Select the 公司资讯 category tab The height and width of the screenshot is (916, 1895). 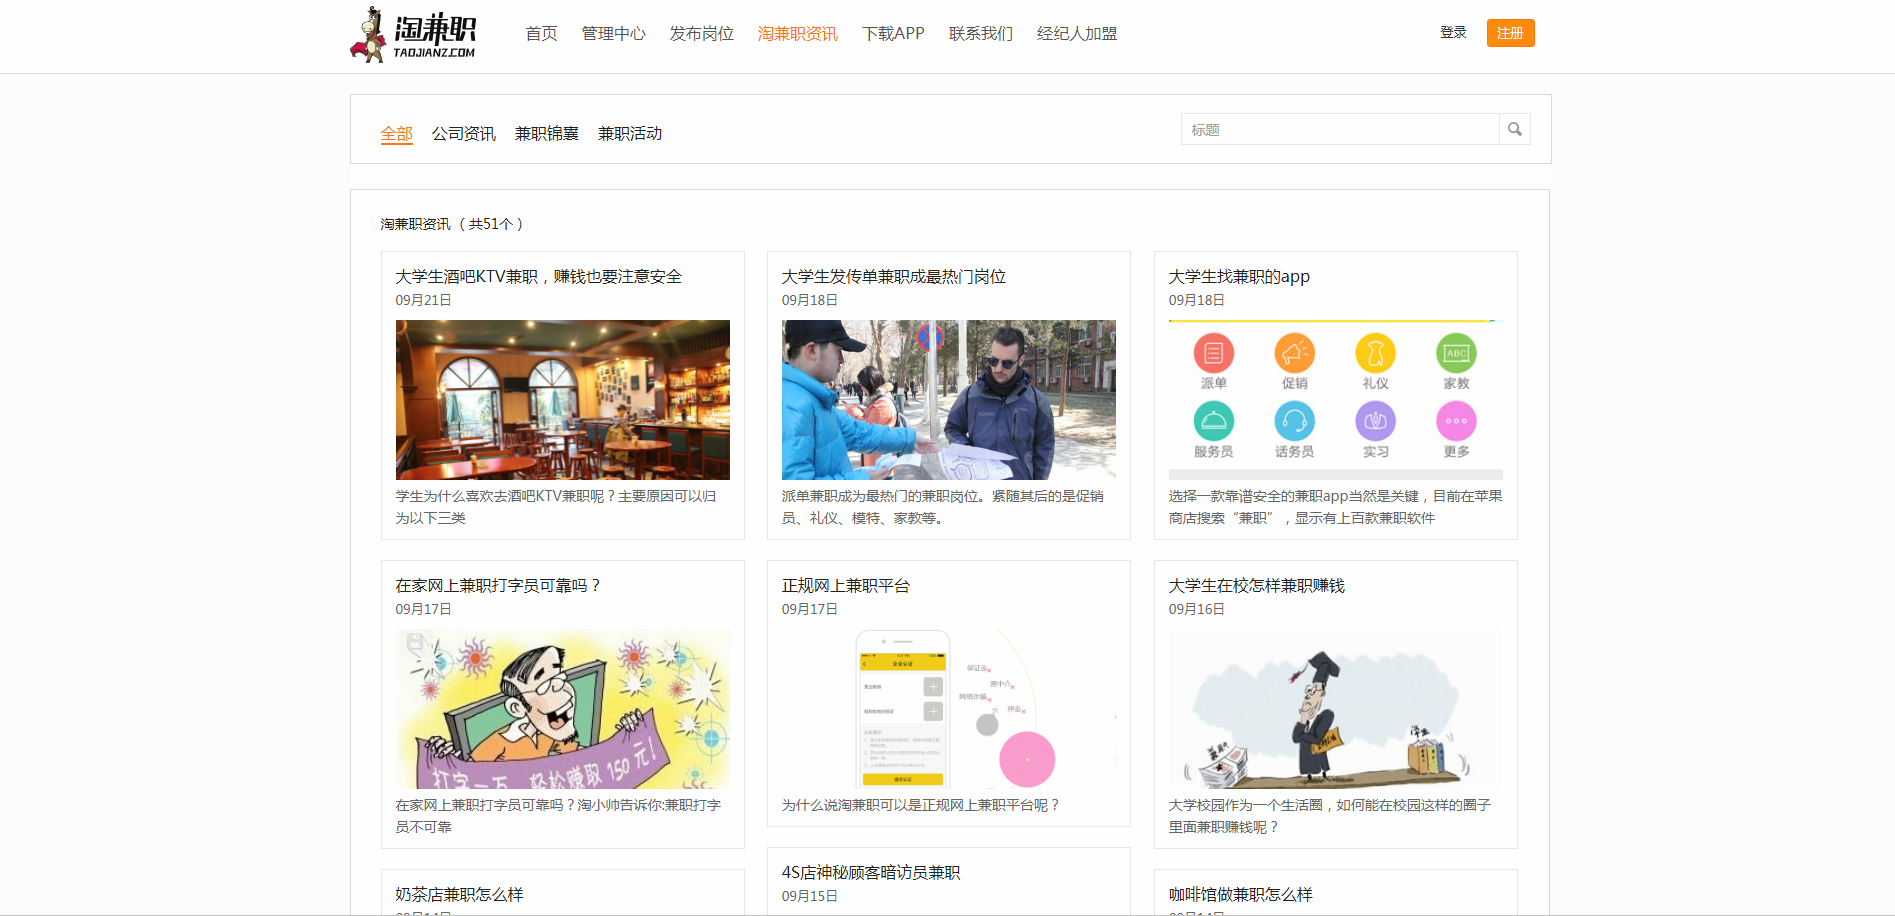[x=464, y=133]
